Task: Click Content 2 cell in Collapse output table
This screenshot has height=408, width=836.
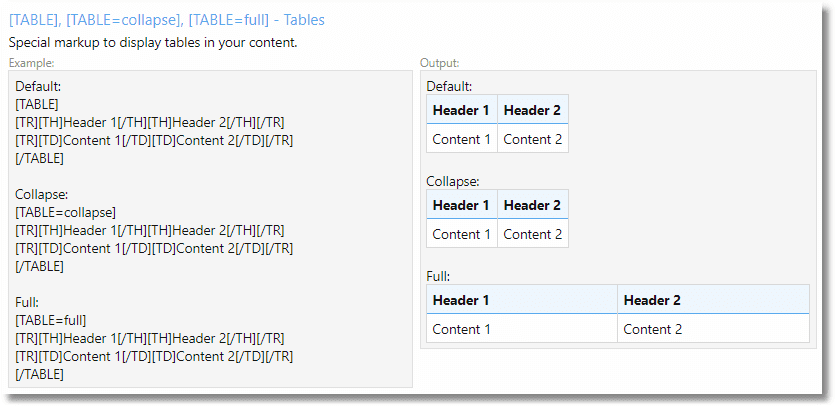Action: [532, 234]
